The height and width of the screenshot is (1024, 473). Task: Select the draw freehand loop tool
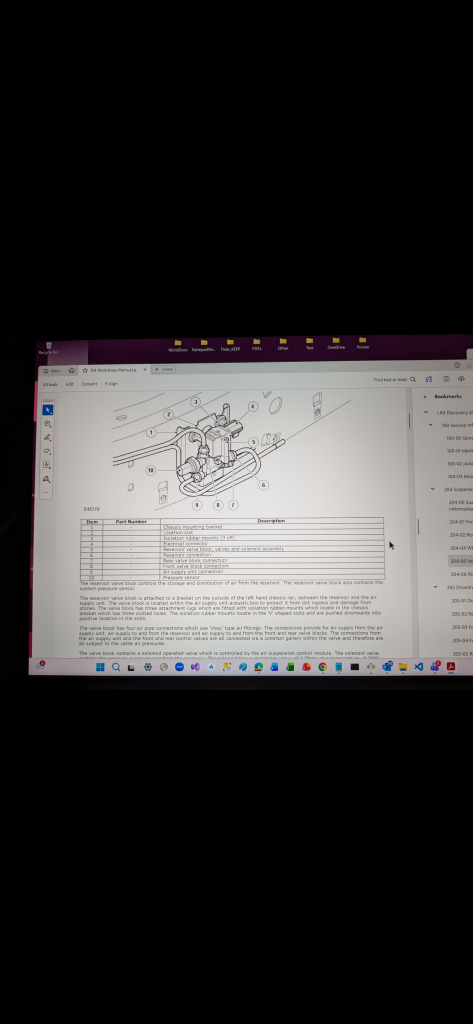(x=47, y=451)
